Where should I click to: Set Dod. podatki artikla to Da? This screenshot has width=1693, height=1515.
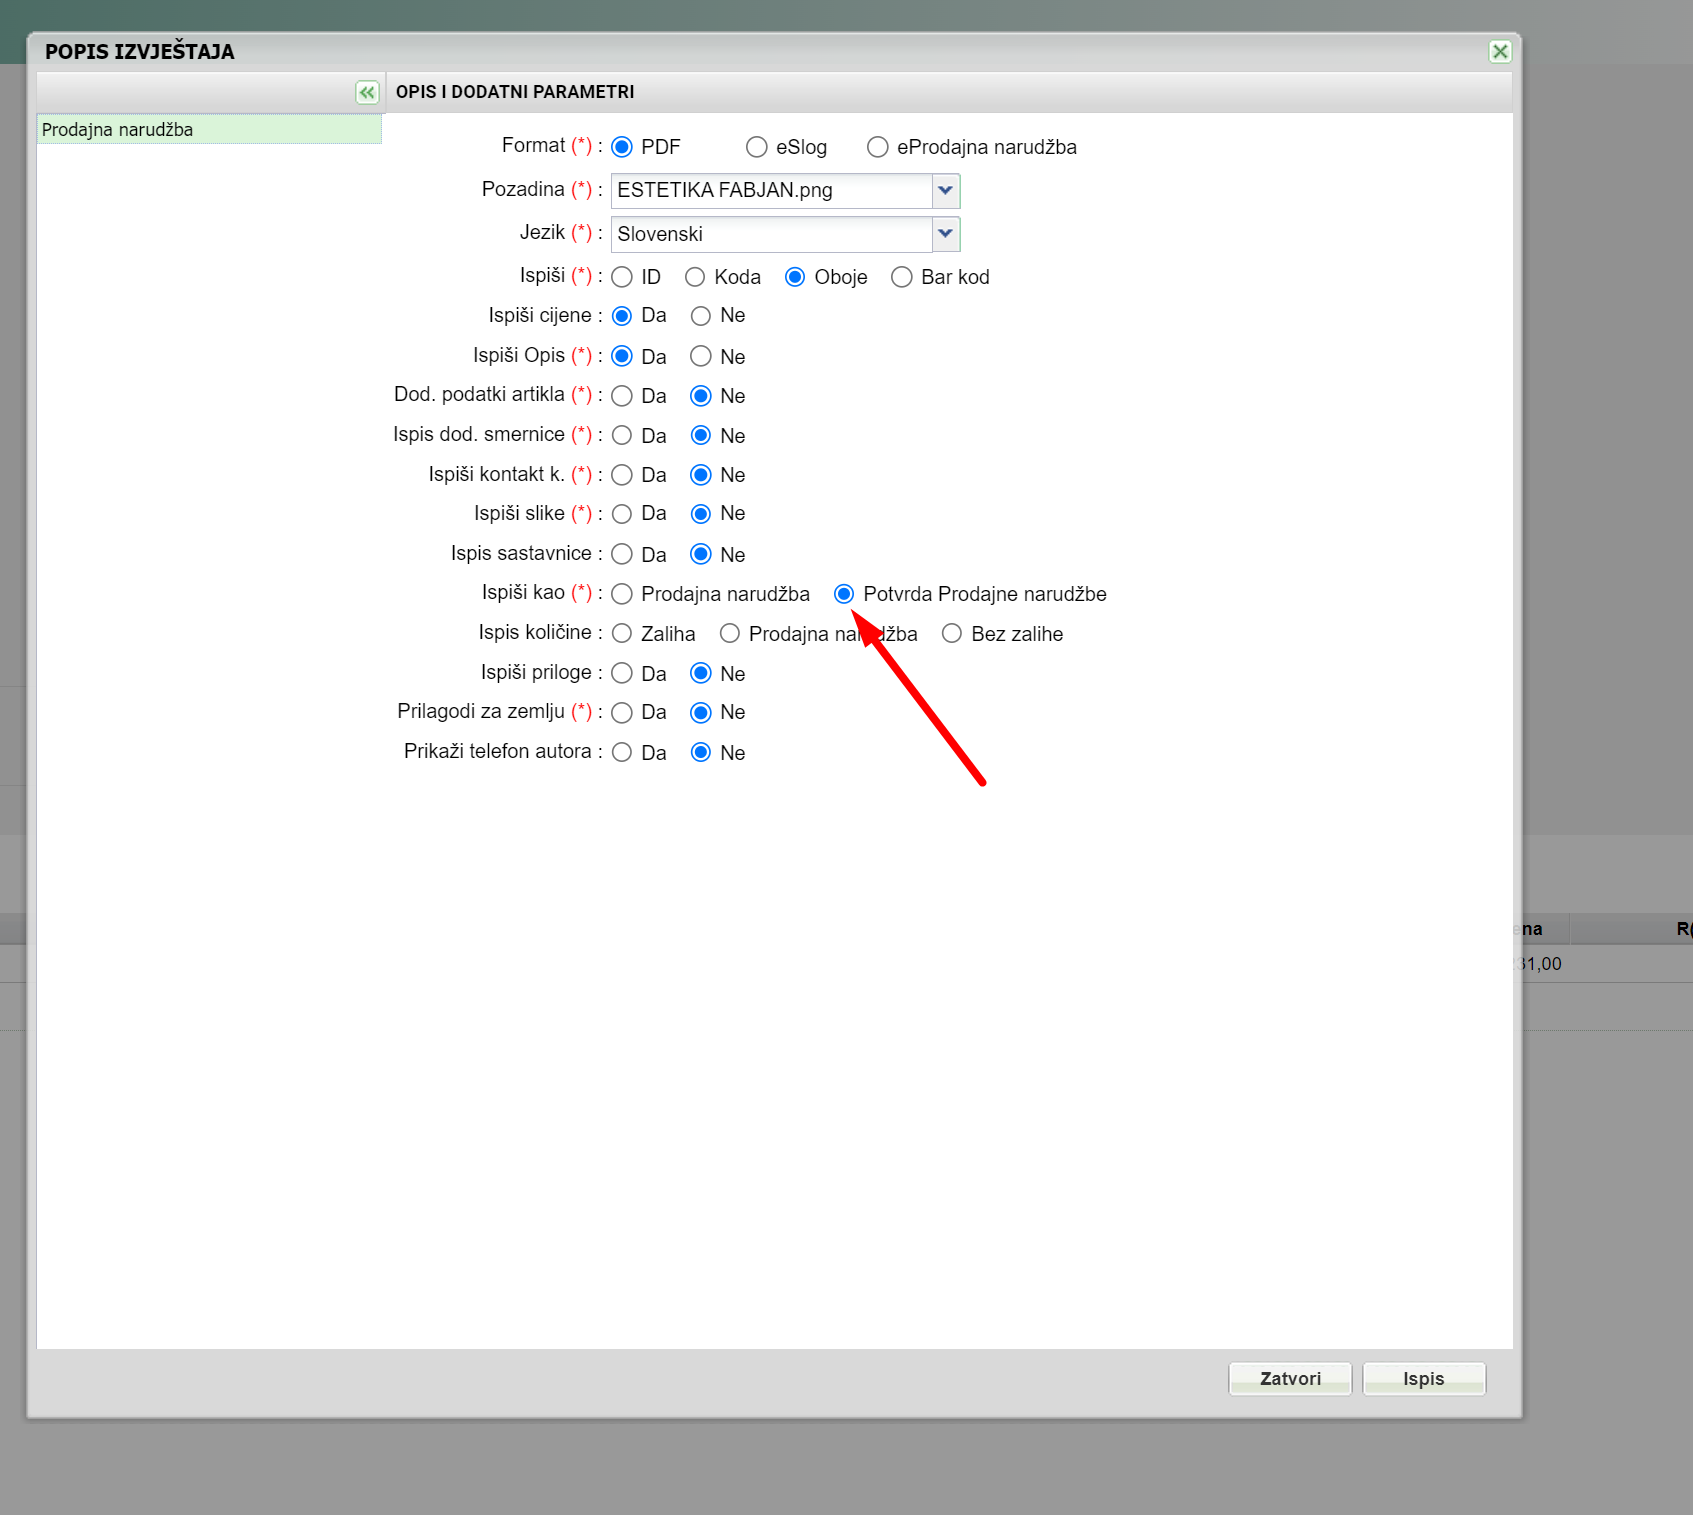(622, 396)
